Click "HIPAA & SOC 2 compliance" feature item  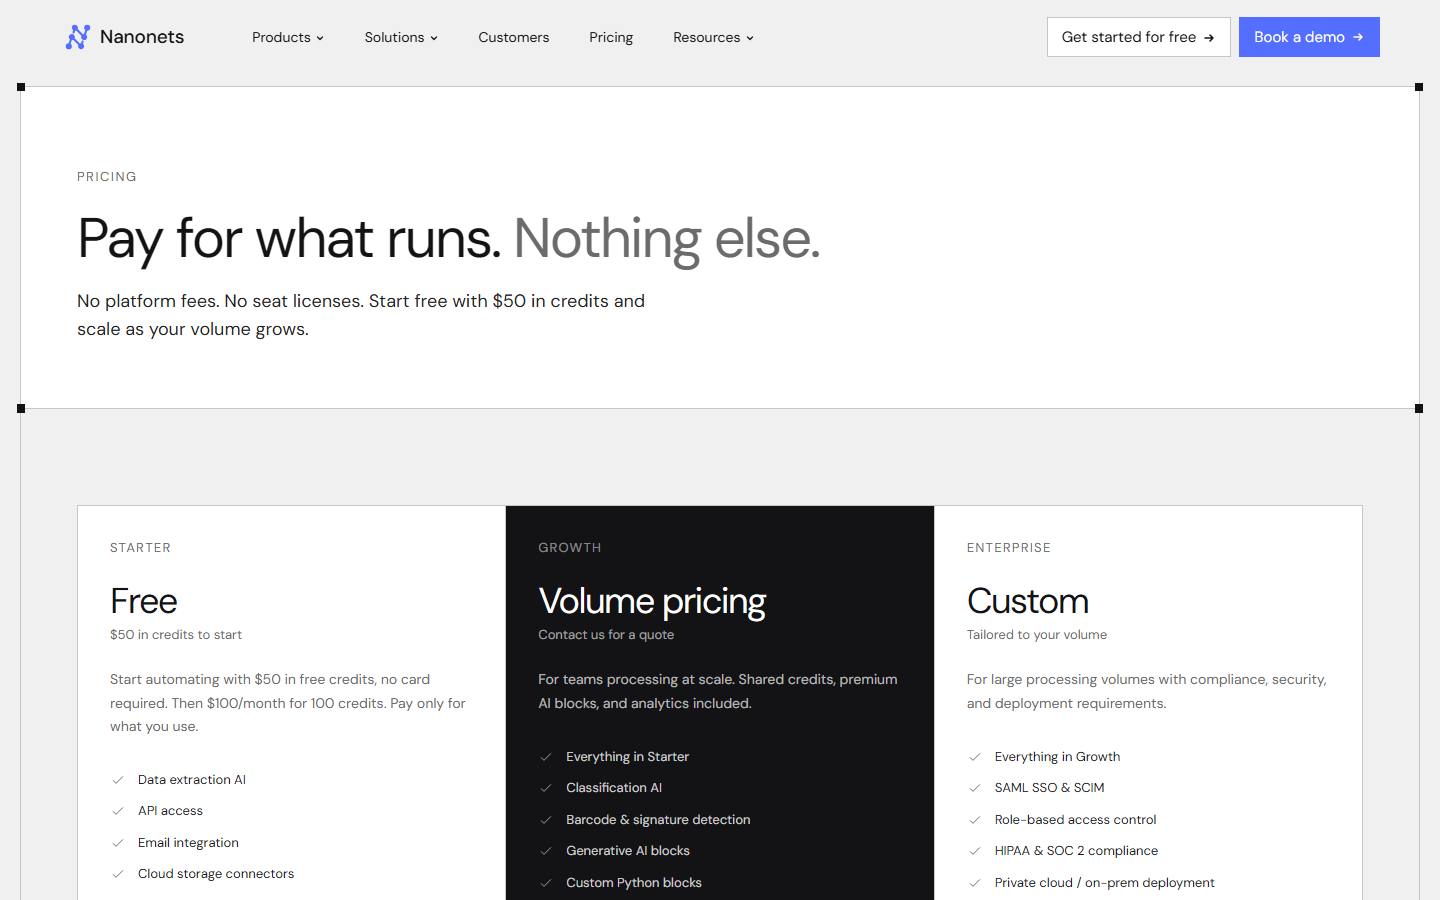point(1076,851)
